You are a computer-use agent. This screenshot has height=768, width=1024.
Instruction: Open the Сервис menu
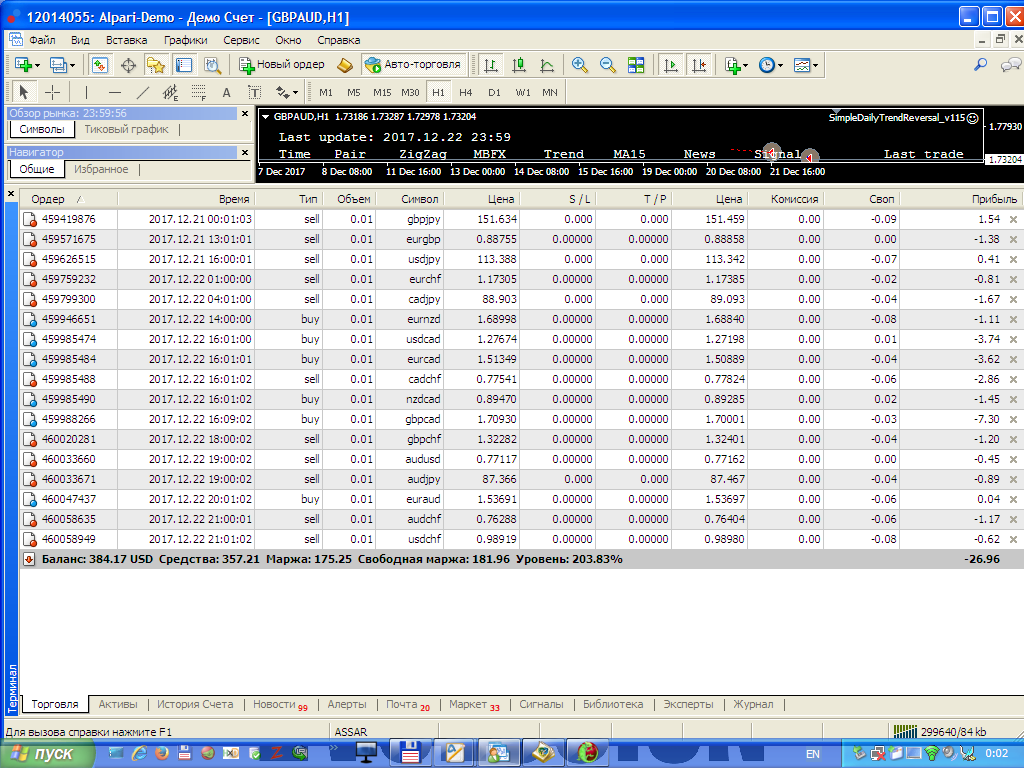[241, 40]
